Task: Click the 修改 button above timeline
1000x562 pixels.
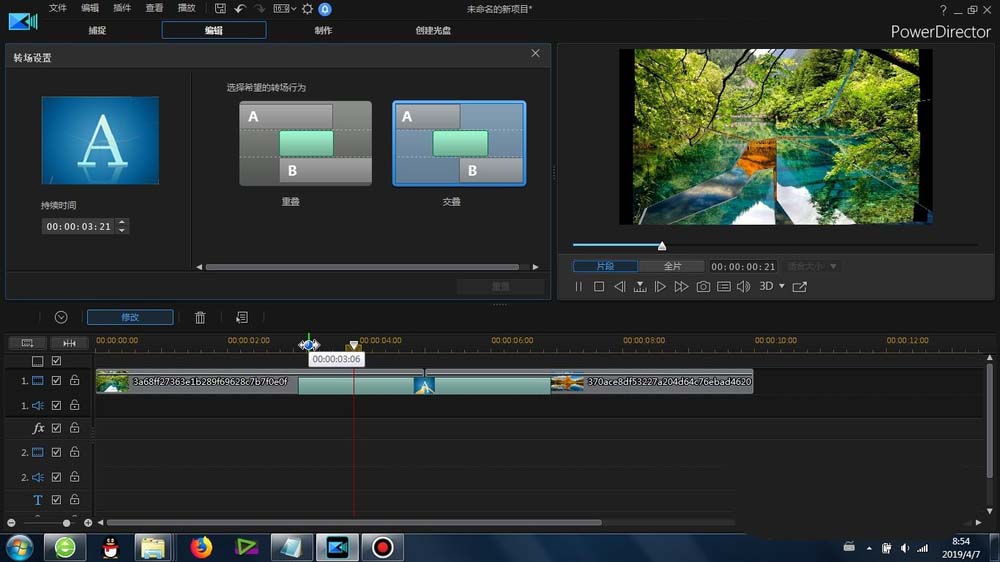Action: coord(130,317)
